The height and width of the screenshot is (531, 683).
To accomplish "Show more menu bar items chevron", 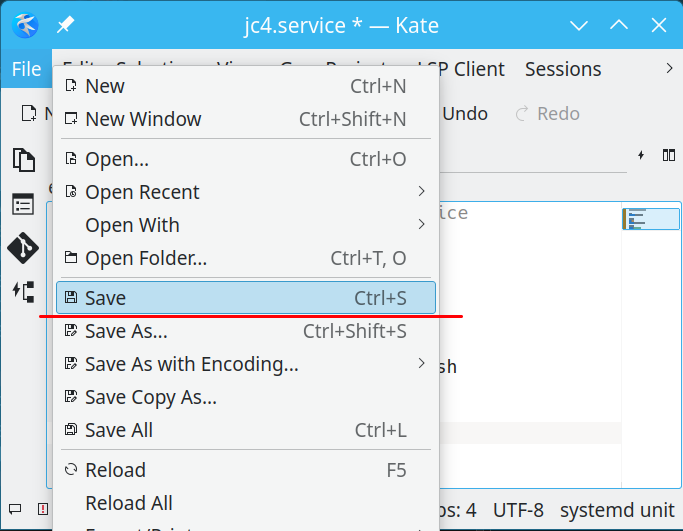I will [x=669, y=69].
